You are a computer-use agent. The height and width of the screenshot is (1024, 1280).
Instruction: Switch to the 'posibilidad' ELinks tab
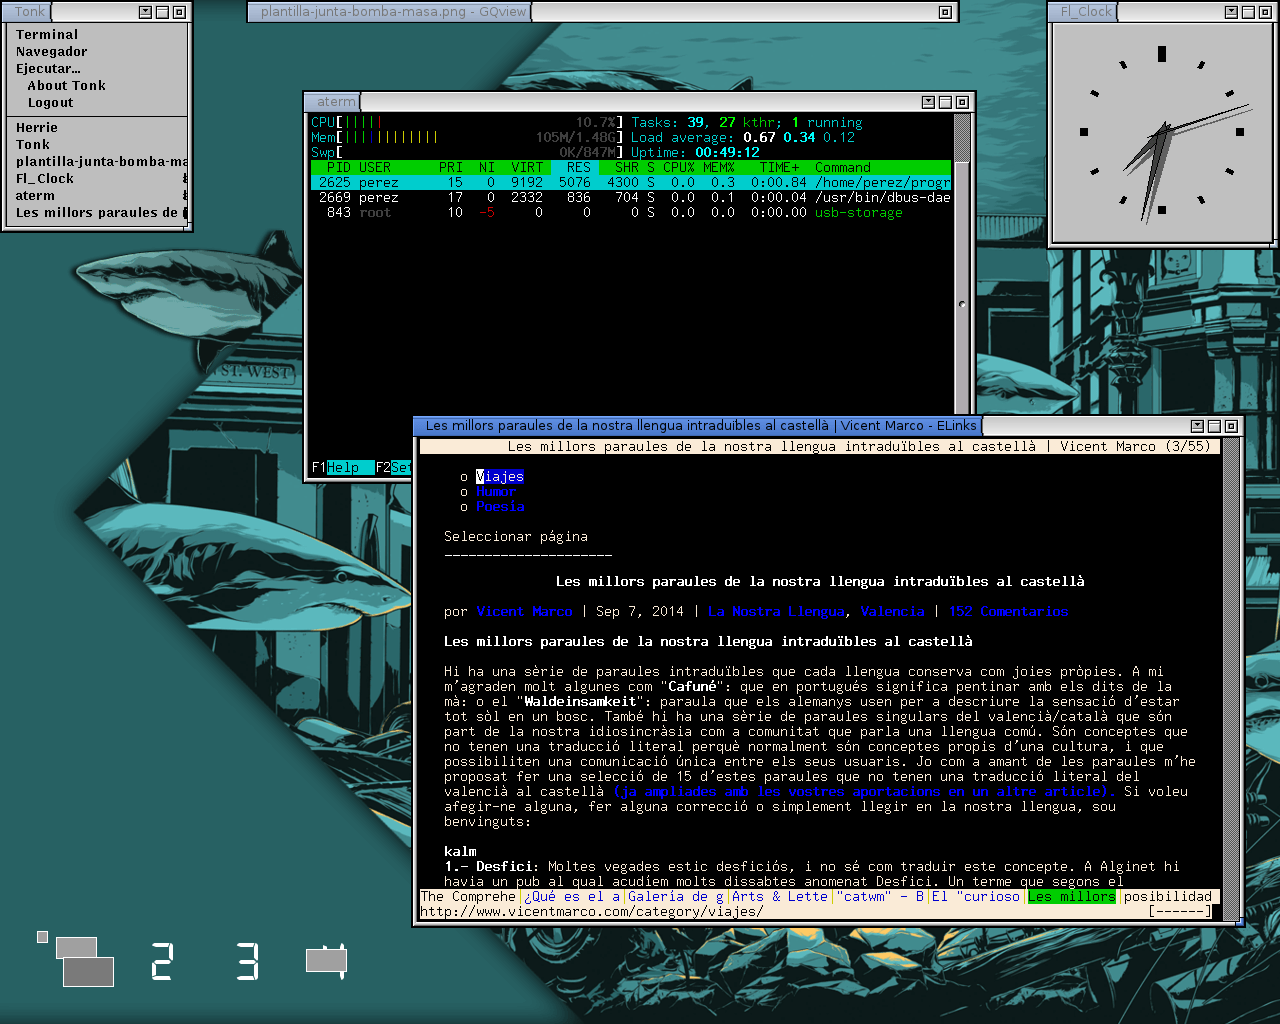coord(1168,897)
